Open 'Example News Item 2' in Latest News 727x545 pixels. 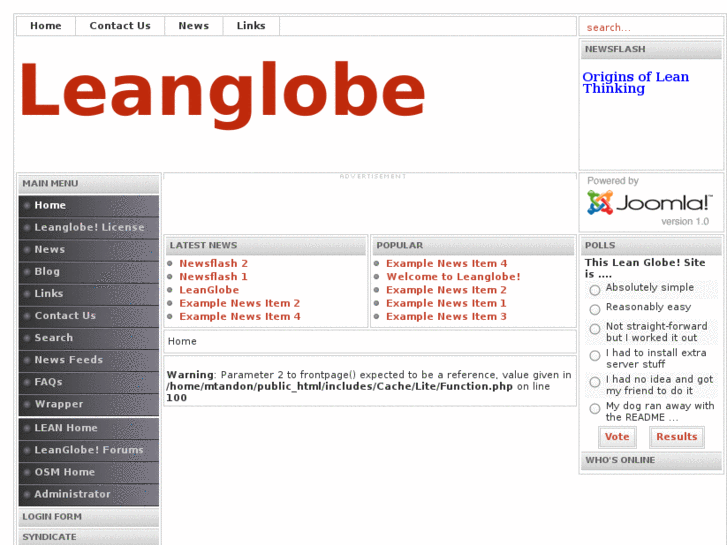pyautogui.click(x=240, y=303)
